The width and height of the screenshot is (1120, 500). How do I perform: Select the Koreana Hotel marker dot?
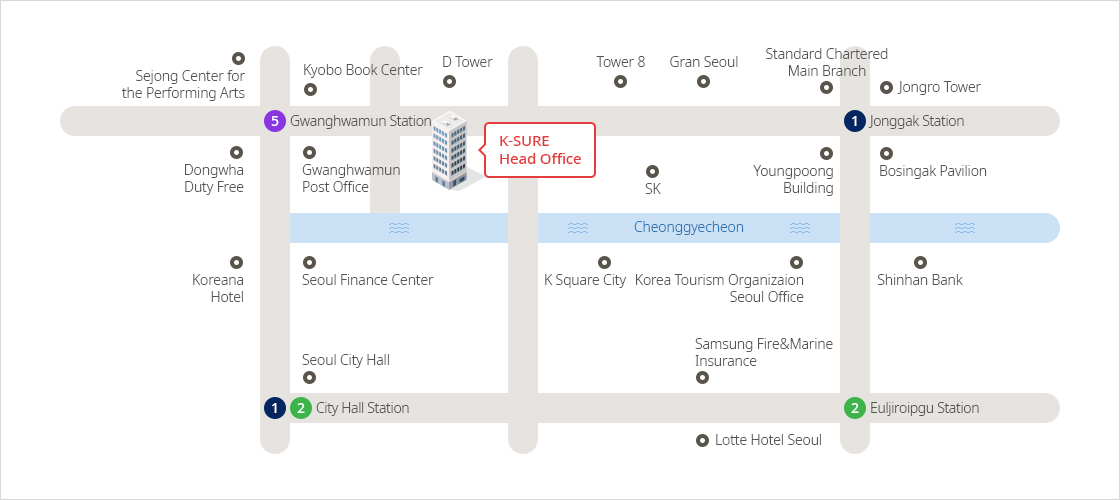click(236, 262)
